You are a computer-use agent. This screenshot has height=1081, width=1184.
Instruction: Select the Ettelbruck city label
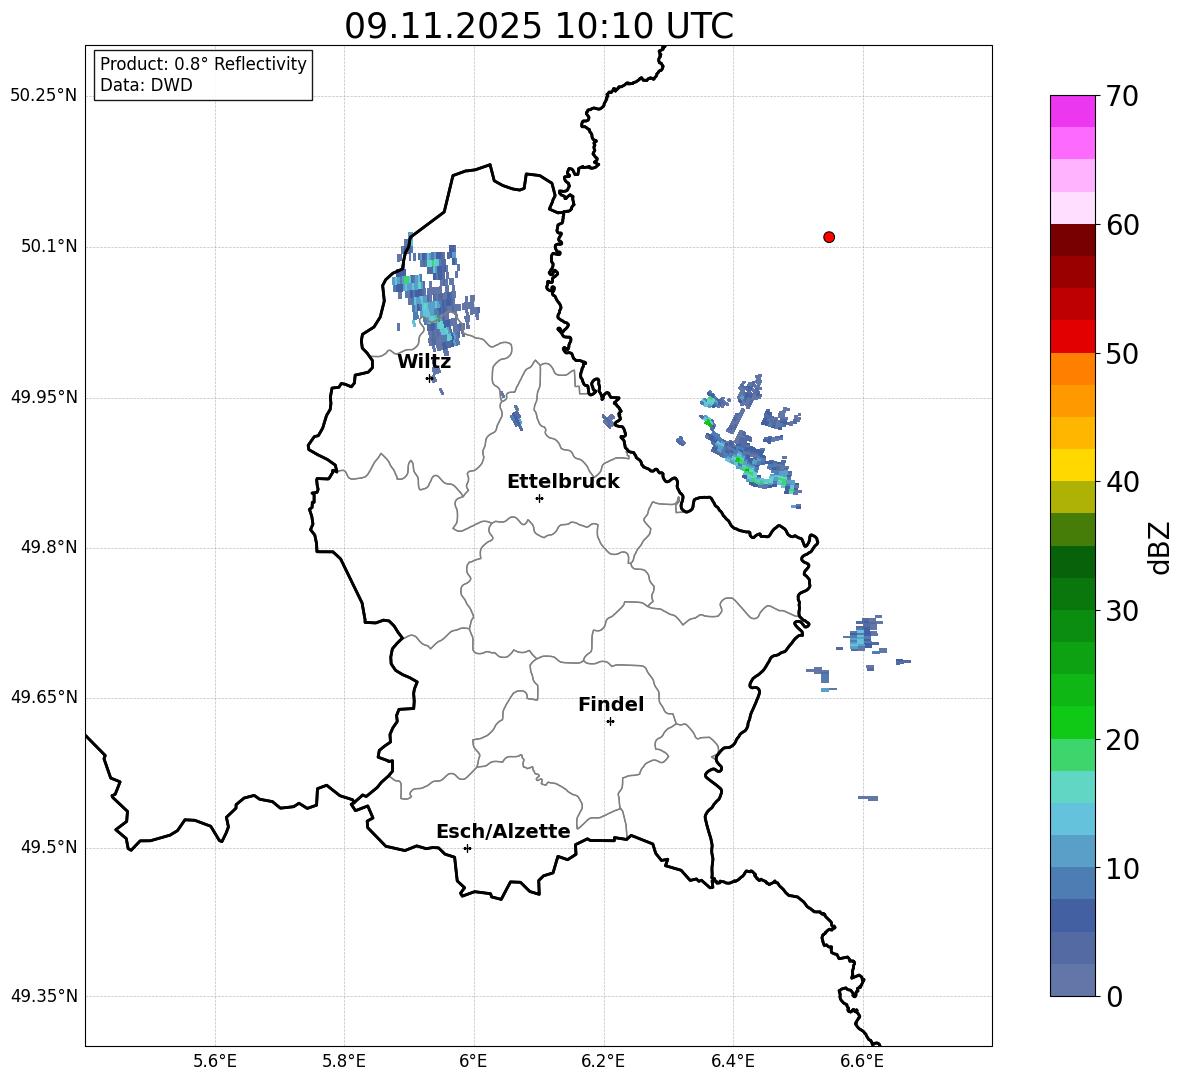(563, 482)
